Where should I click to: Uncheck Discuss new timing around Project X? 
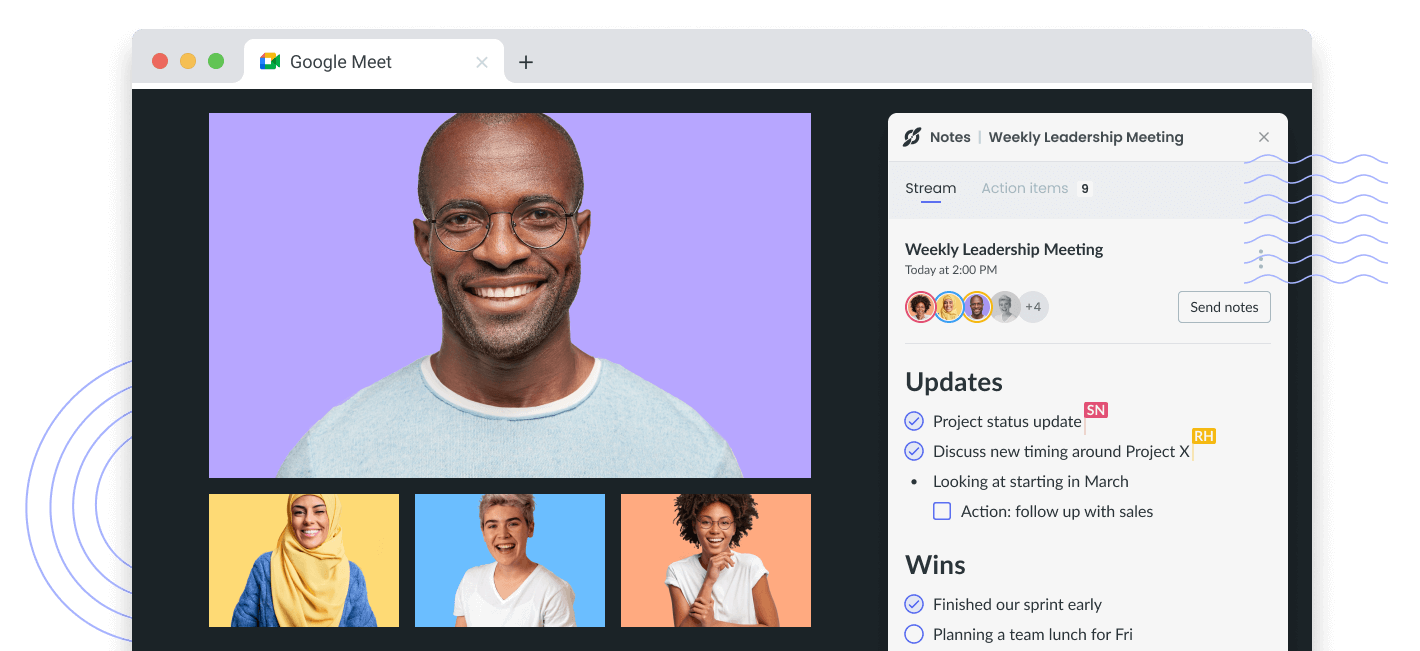914,451
